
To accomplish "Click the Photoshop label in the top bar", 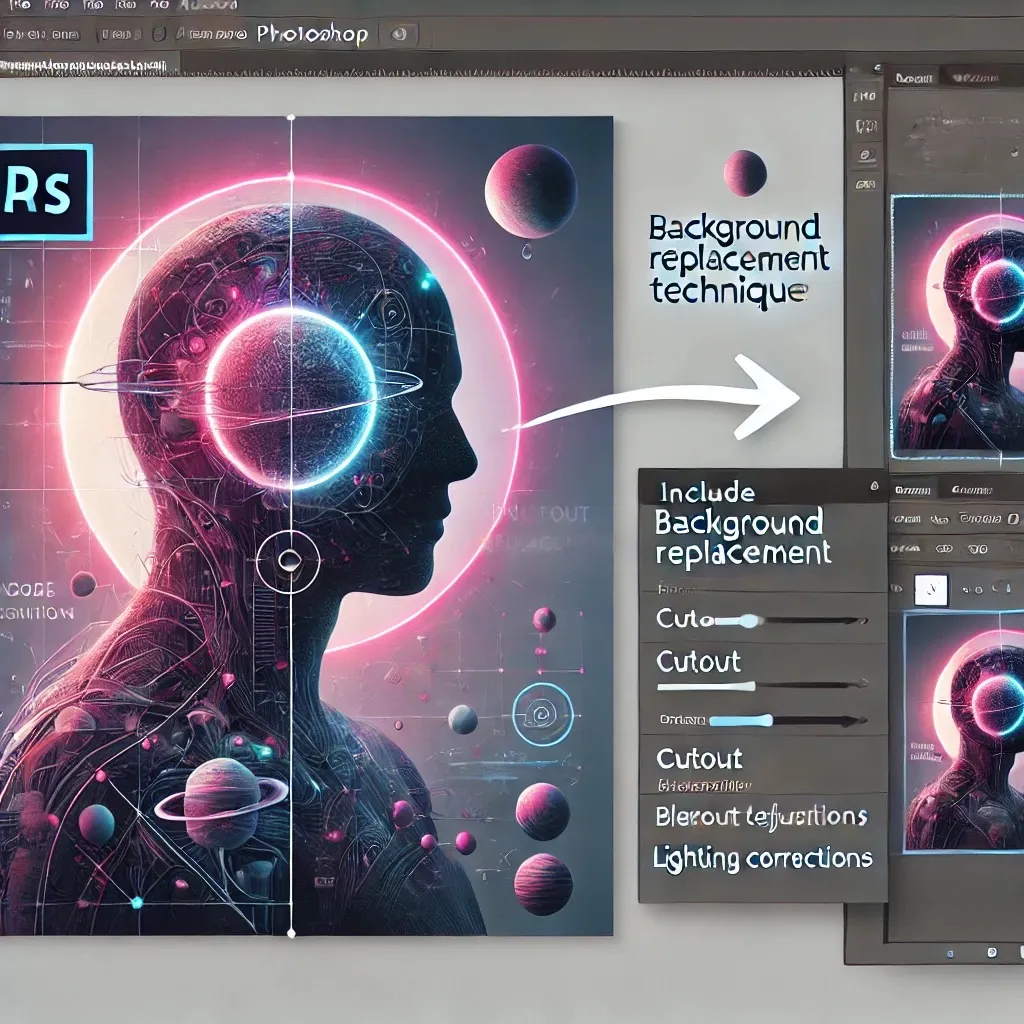I will click(x=312, y=34).
